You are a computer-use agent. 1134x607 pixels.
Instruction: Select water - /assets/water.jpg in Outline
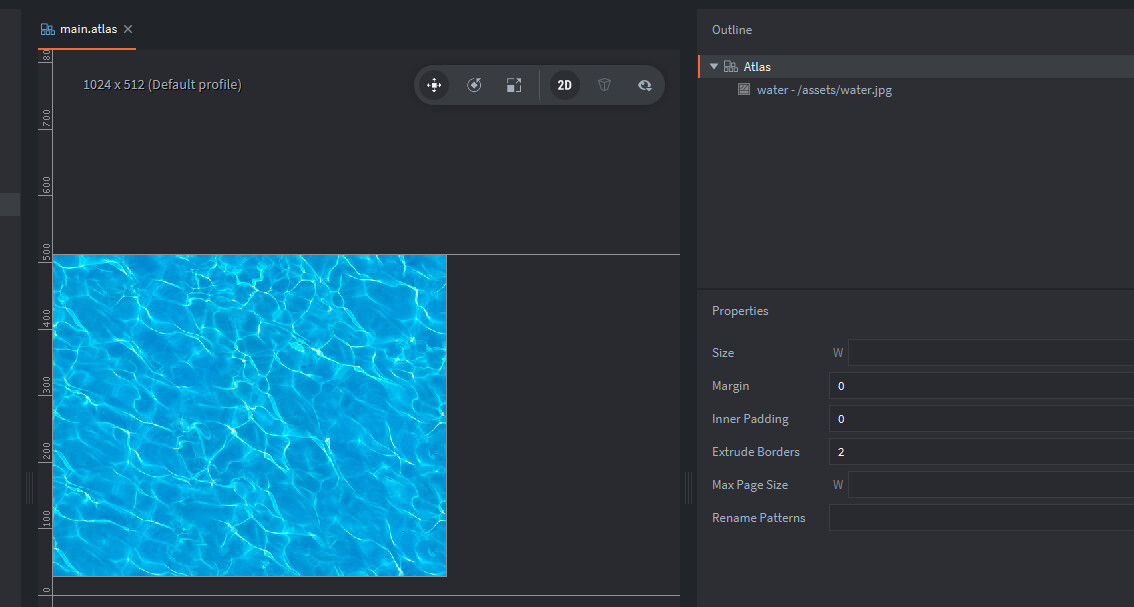(x=824, y=90)
